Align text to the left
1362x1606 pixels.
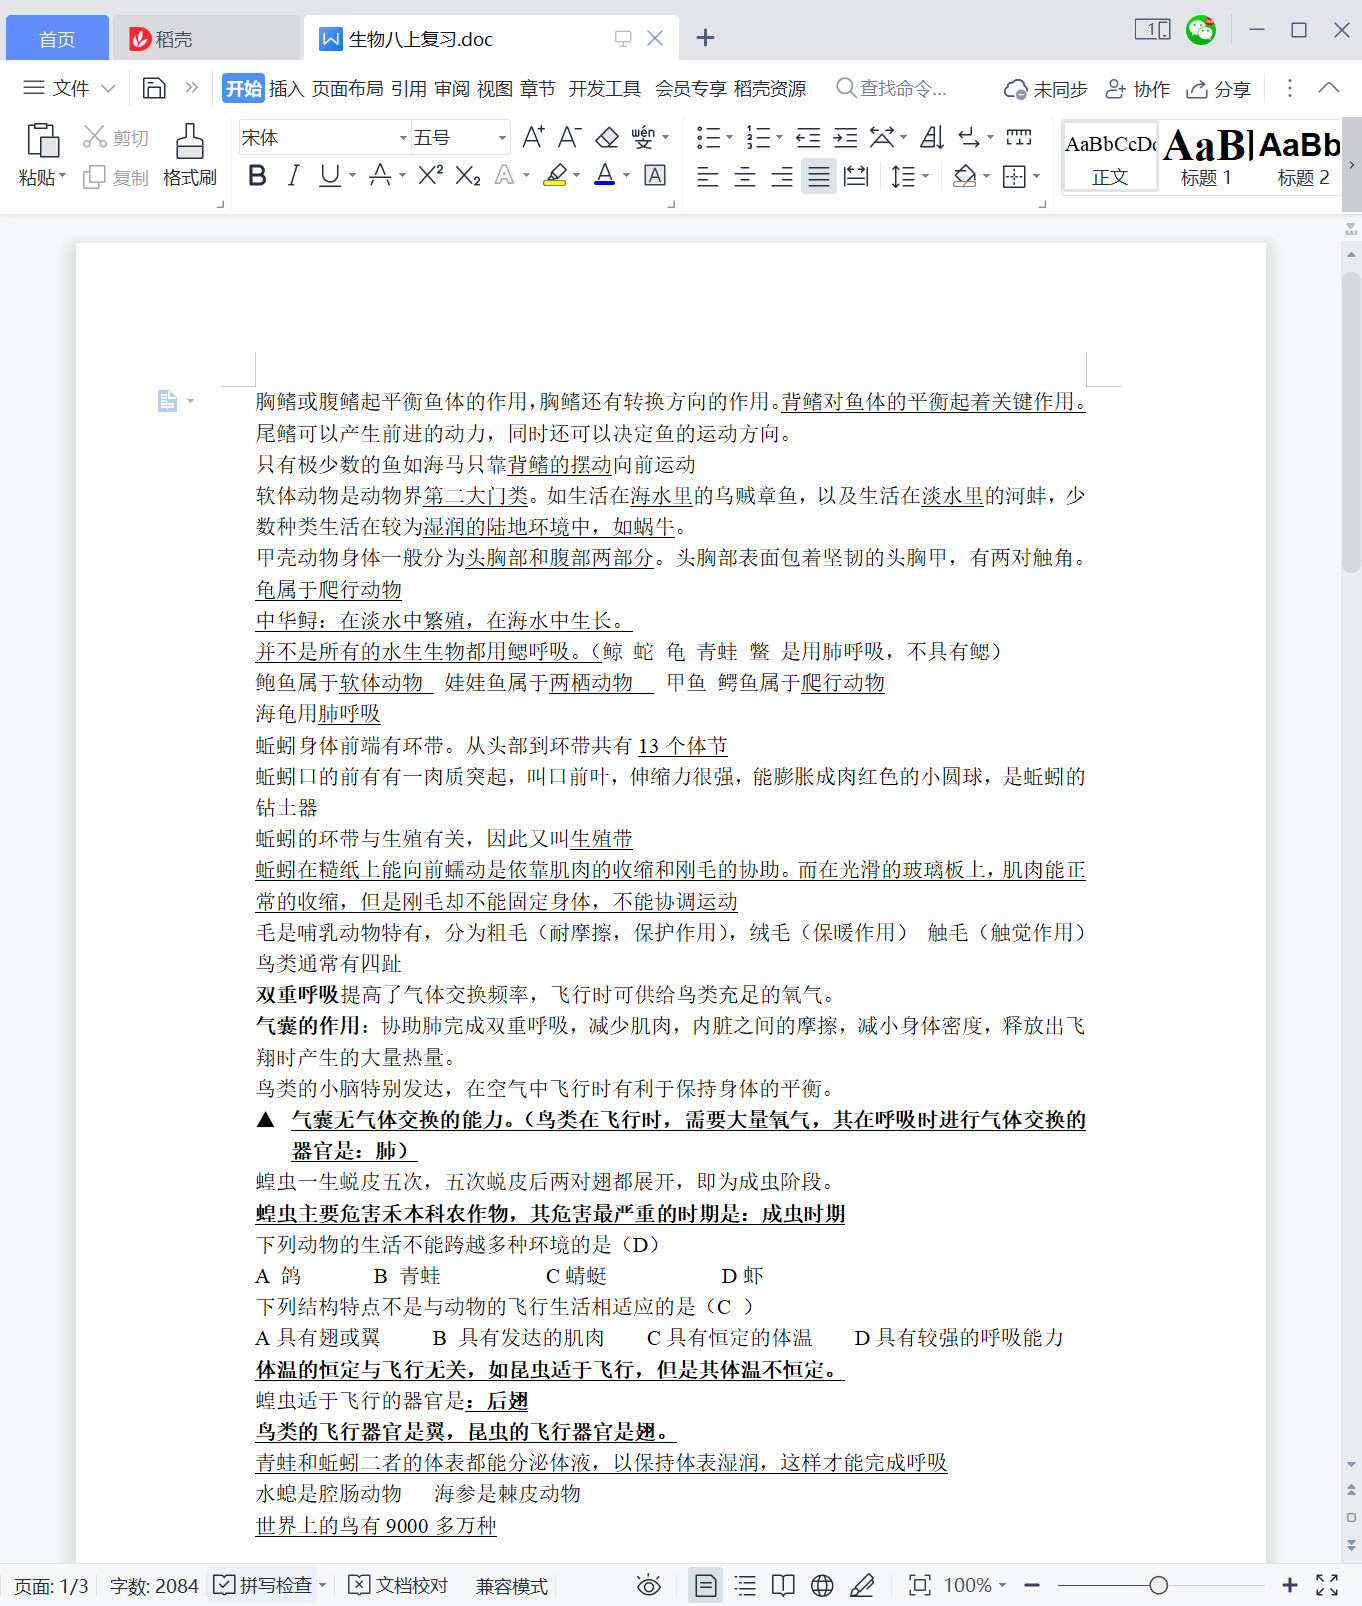pyautogui.click(x=708, y=177)
